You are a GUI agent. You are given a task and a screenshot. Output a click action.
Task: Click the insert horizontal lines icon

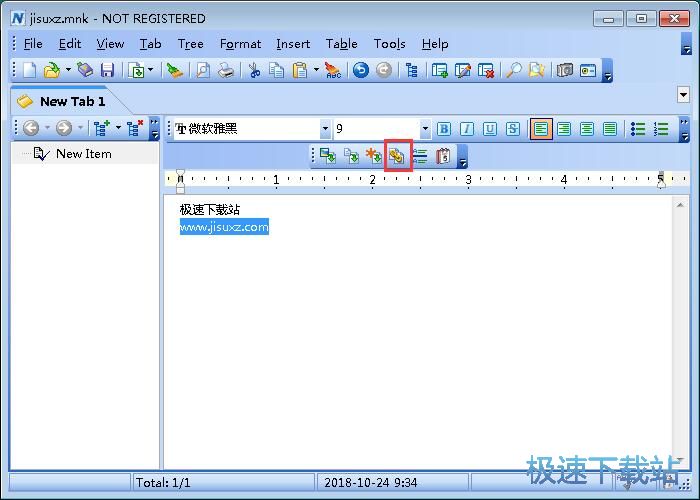click(420, 156)
